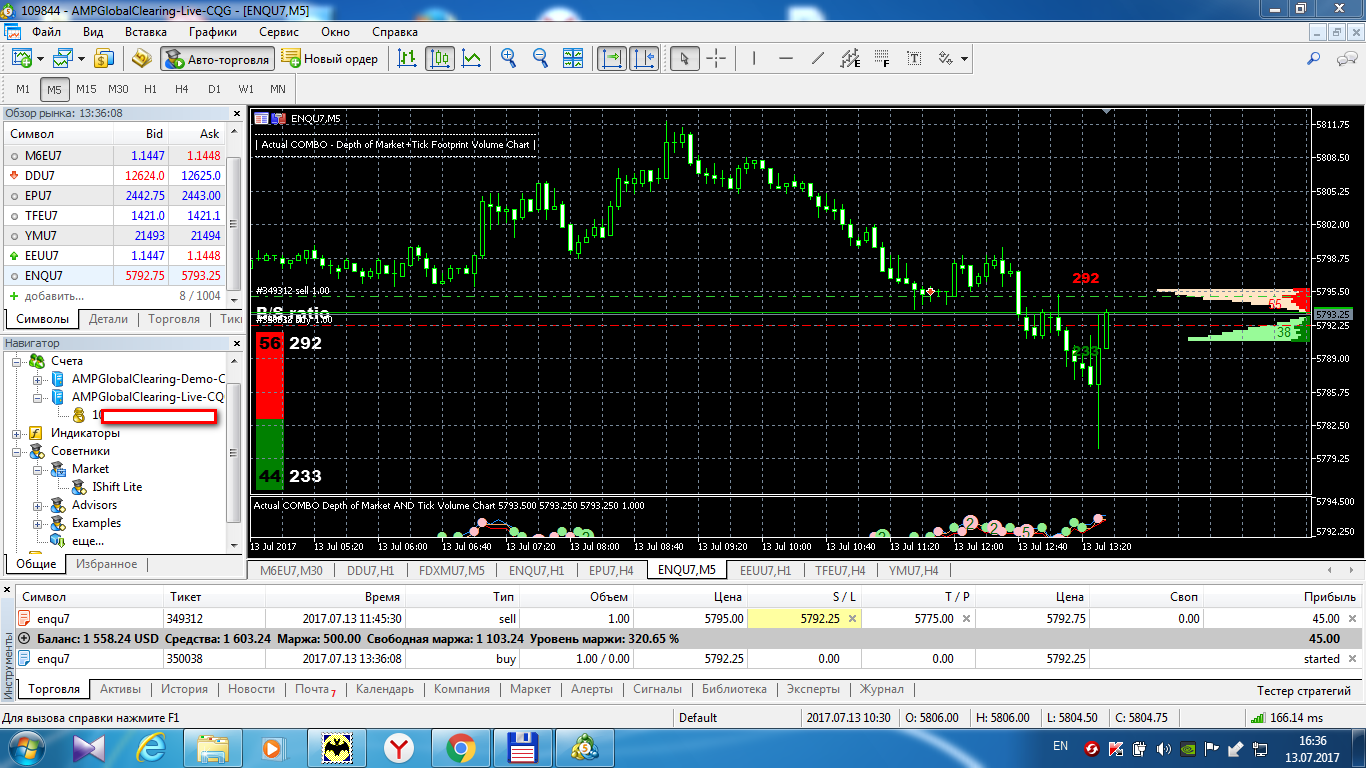
Task: Switch chart to candlesticks mode
Action: [439, 59]
